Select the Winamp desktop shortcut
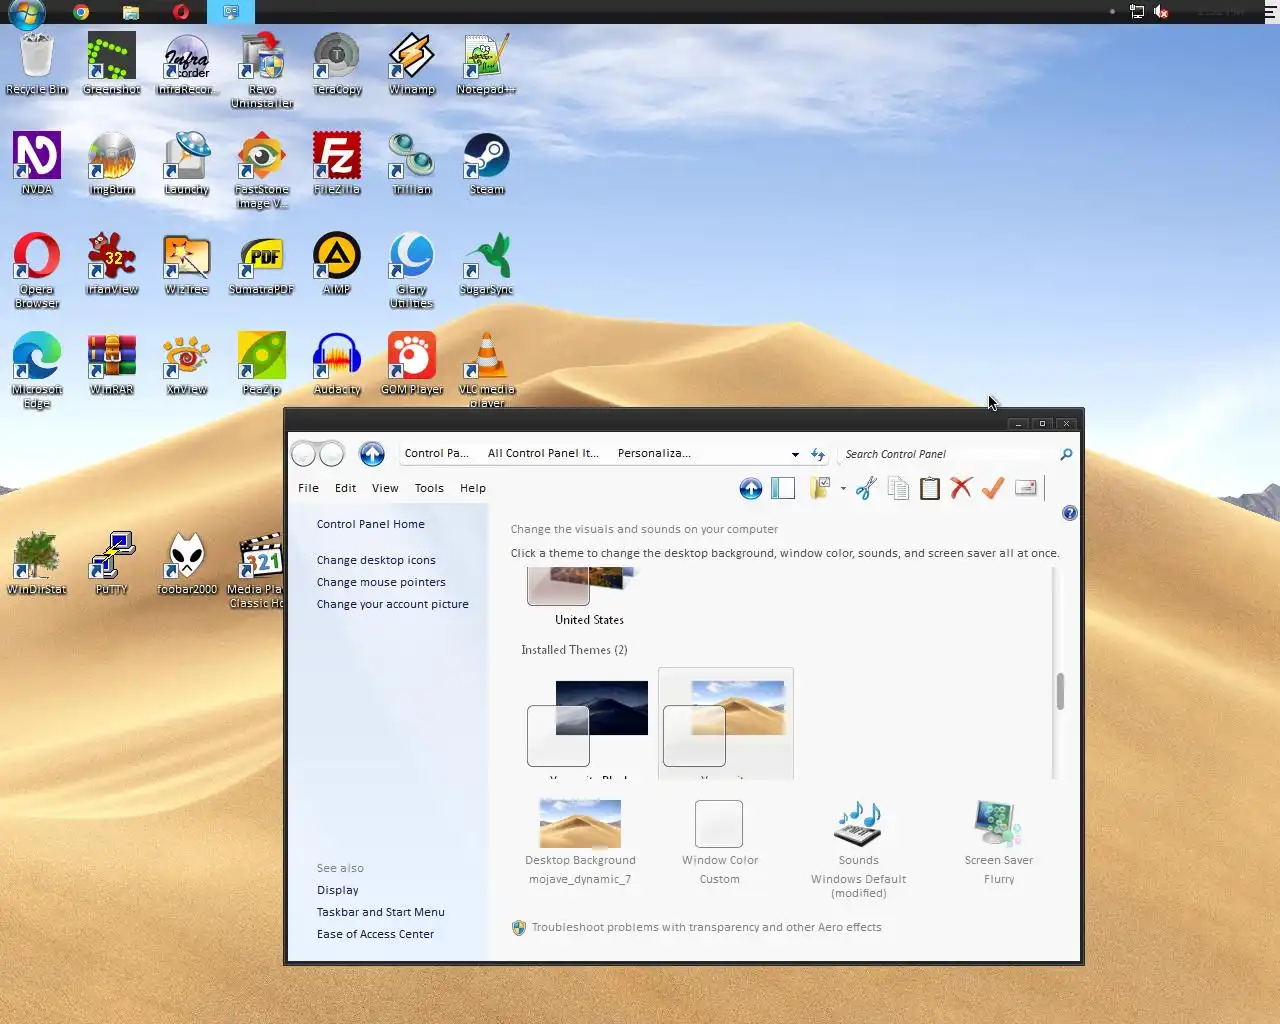 (411, 64)
